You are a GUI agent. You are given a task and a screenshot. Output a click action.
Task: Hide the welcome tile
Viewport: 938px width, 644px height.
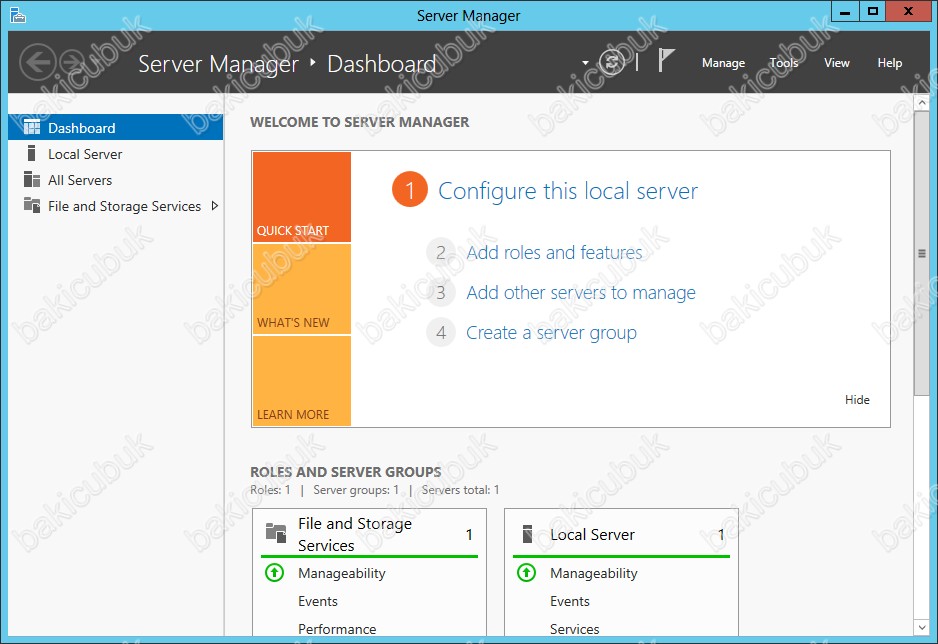coord(857,399)
